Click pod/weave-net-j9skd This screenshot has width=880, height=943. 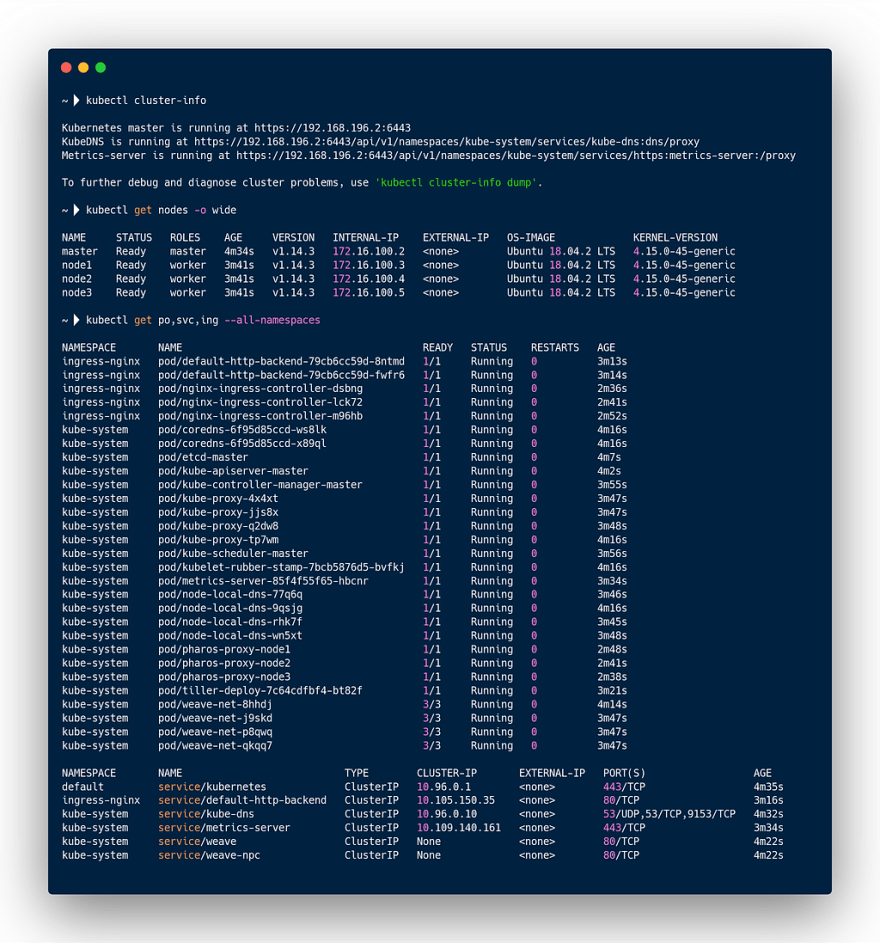tap(215, 718)
